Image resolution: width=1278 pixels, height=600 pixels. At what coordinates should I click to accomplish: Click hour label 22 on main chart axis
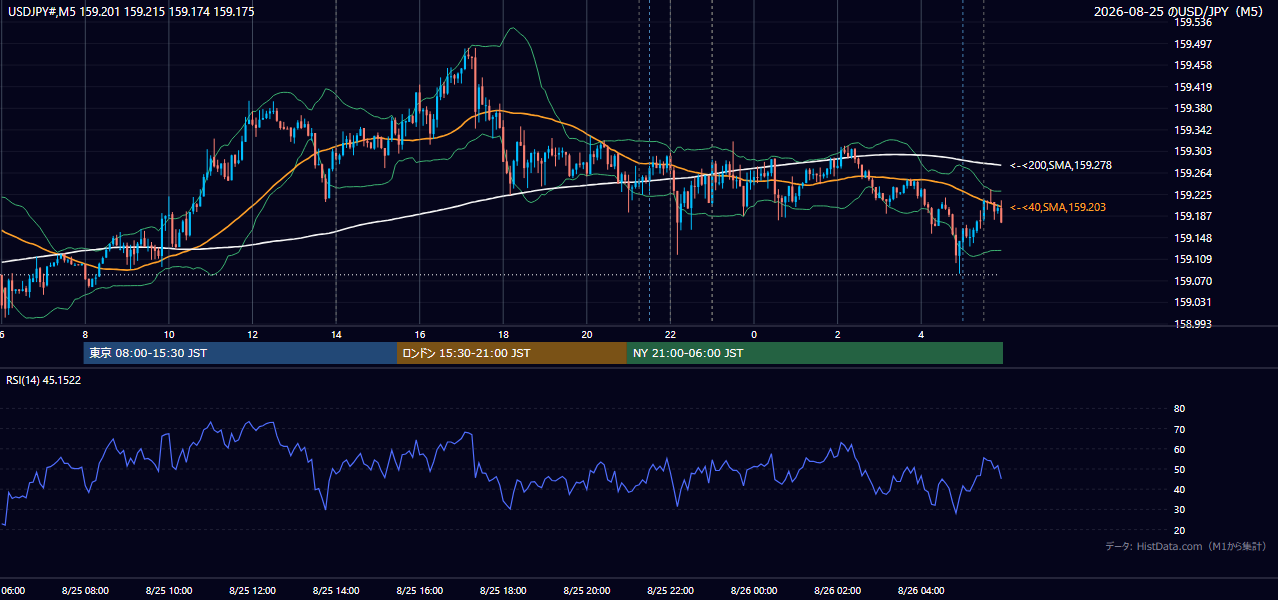[x=670, y=334]
